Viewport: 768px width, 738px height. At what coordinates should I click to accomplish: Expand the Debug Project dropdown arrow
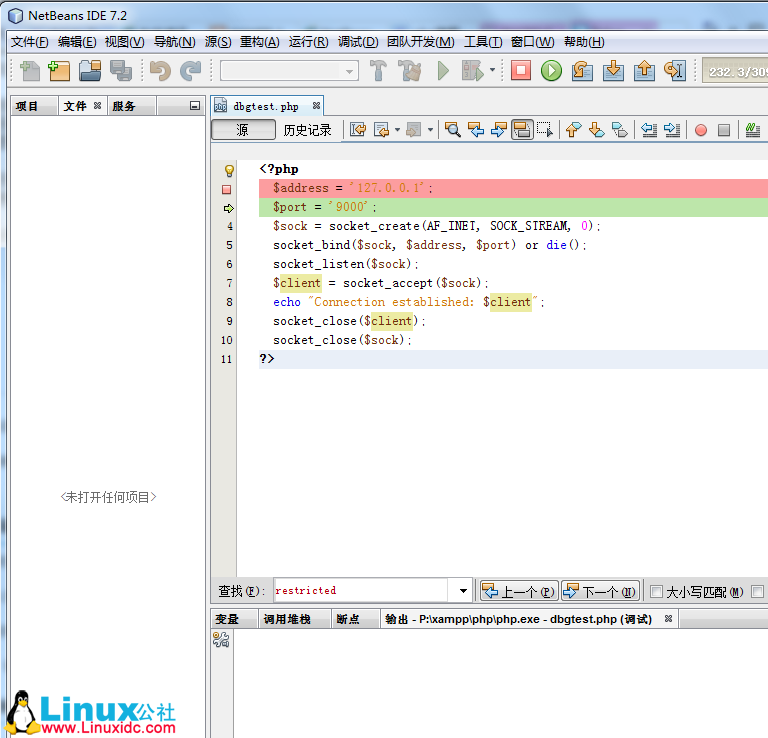click(493, 70)
